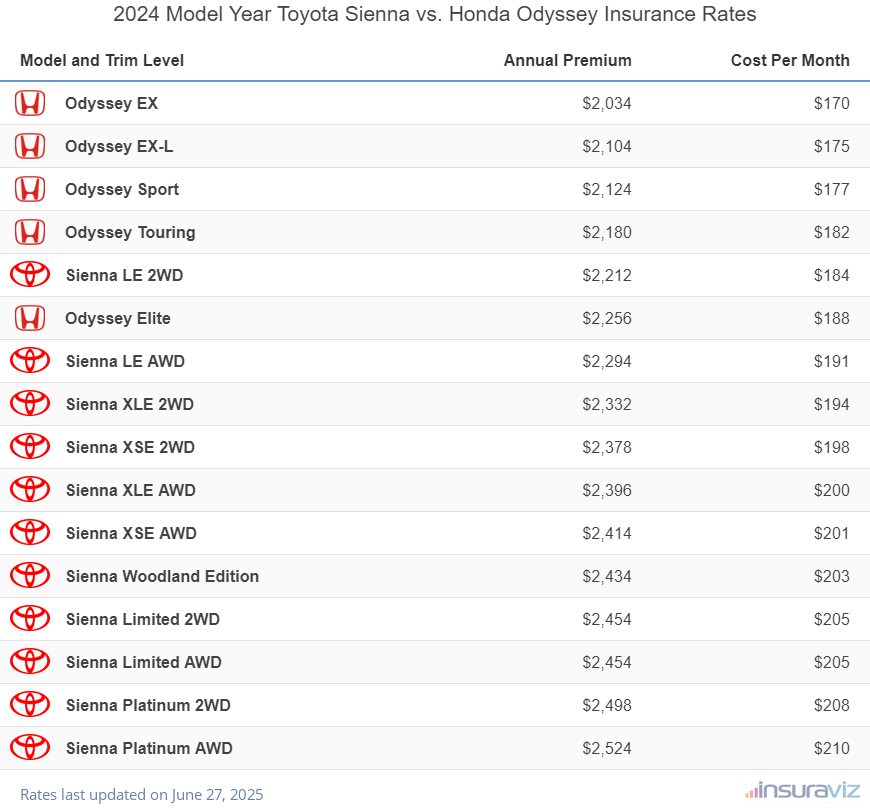Viewport: 870px width, 810px height.
Task: Click the $191 monthly cost value
Action: point(832,362)
